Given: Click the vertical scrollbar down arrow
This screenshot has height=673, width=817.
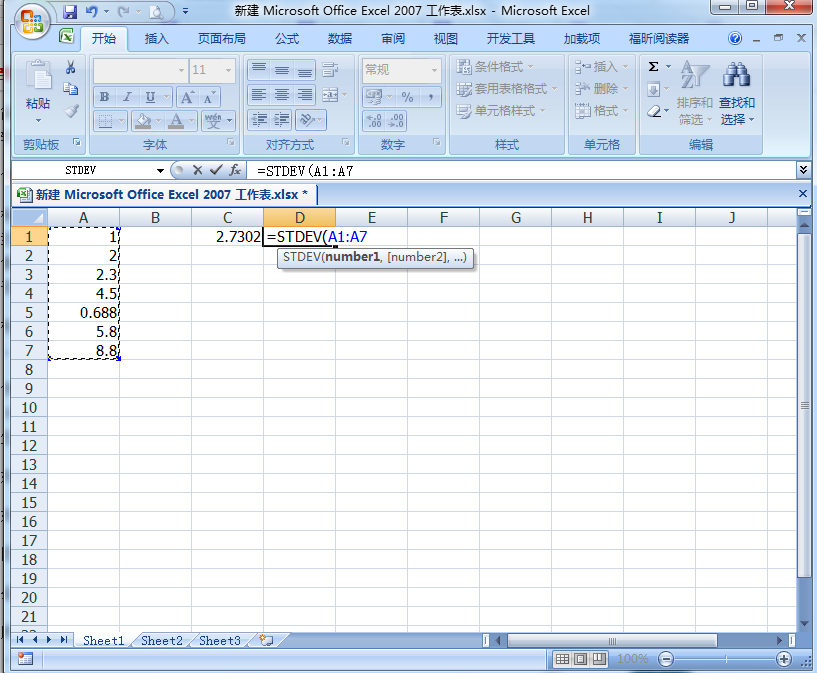Looking at the screenshot, I should coord(804,624).
